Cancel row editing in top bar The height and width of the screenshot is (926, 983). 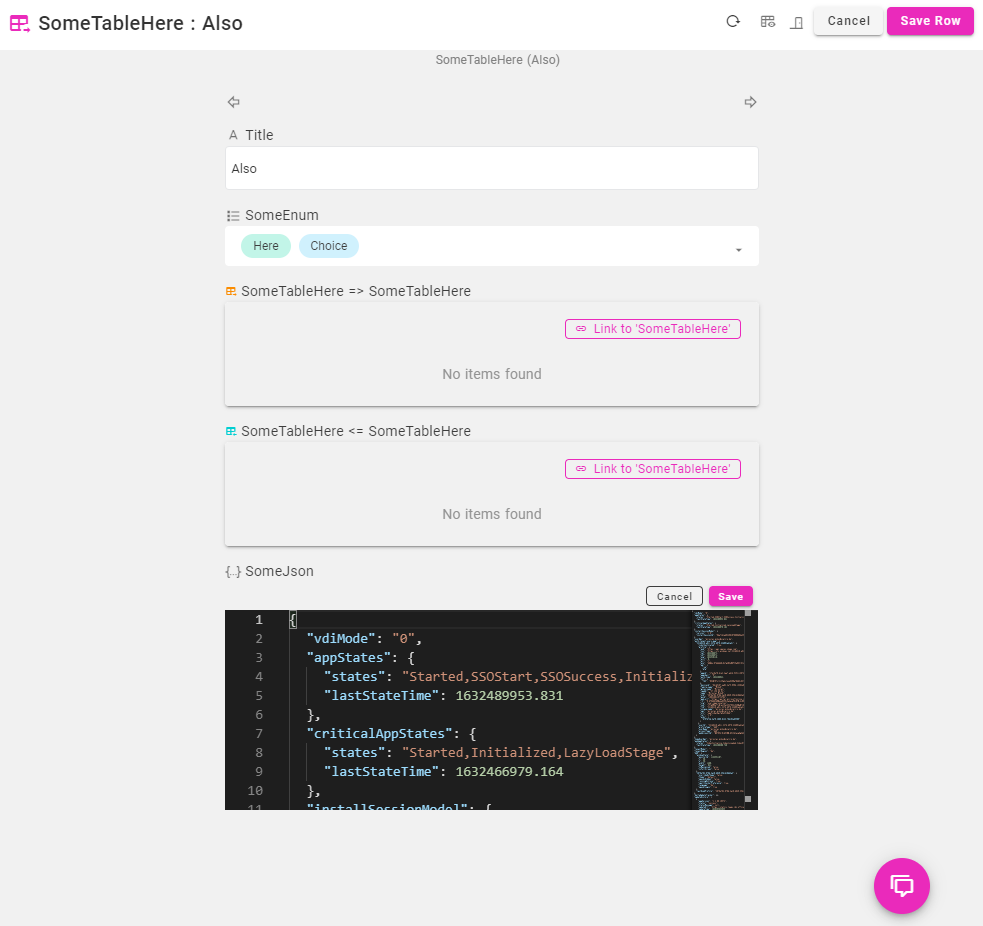click(x=848, y=21)
